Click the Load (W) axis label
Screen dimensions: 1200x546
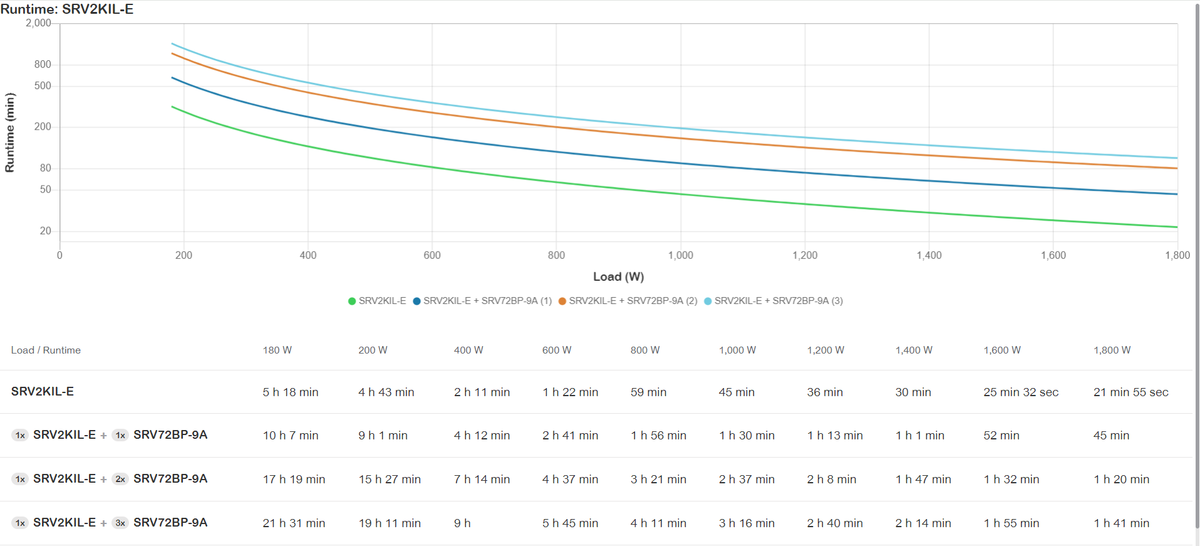click(x=620, y=276)
